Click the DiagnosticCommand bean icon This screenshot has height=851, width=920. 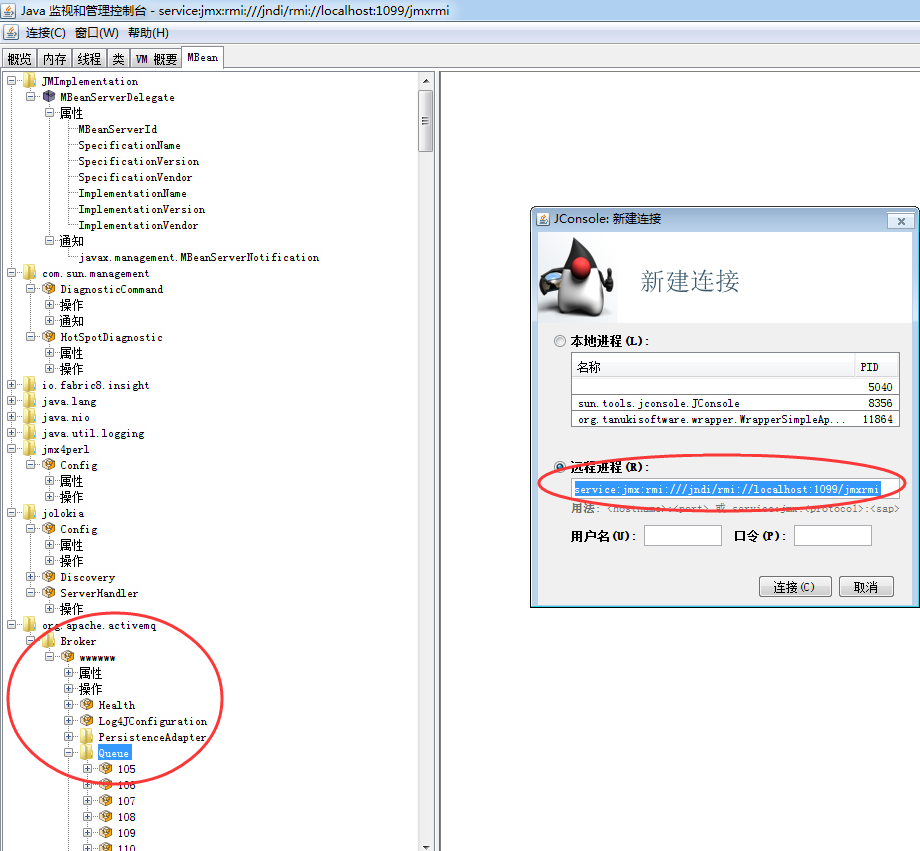[x=49, y=289]
